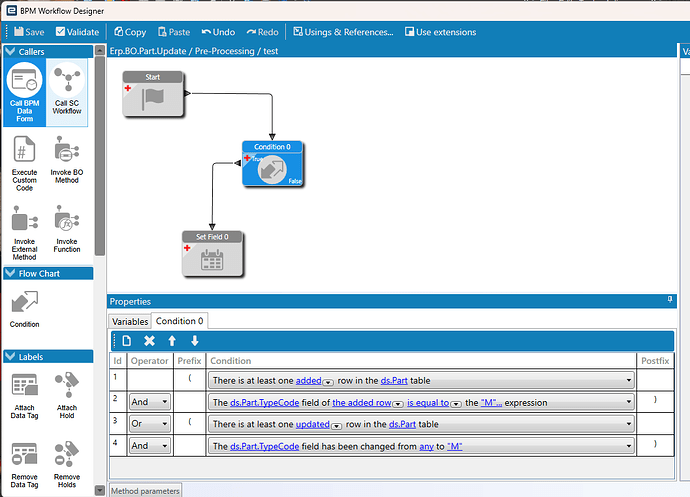Viewport: 690px width, 497px height.
Task: Open the condition dropdown in row 3
Action: pyautogui.click(x=629, y=424)
